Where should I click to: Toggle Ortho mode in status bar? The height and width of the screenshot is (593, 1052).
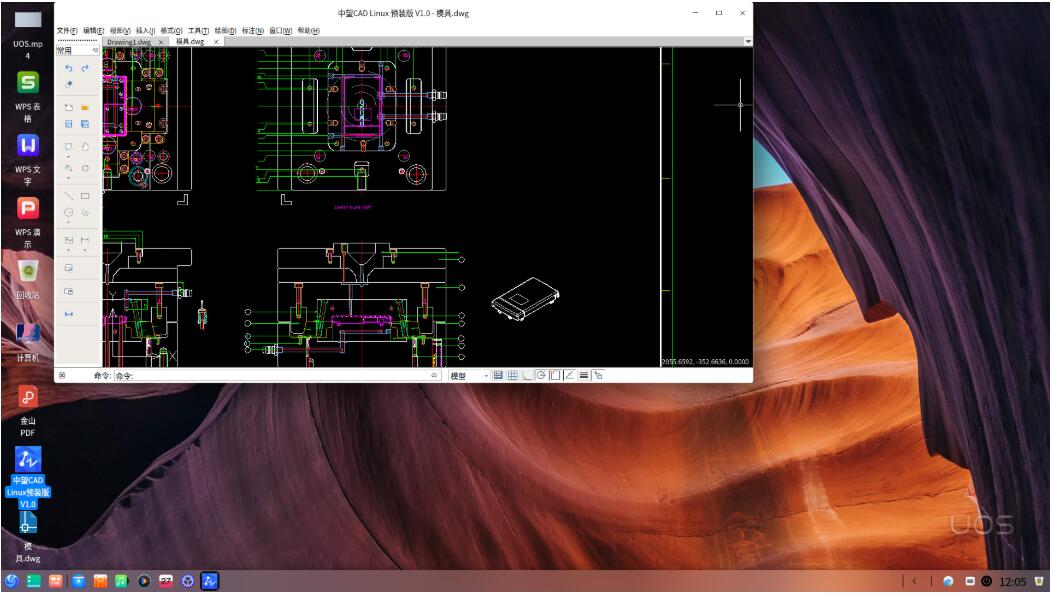tap(527, 376)
